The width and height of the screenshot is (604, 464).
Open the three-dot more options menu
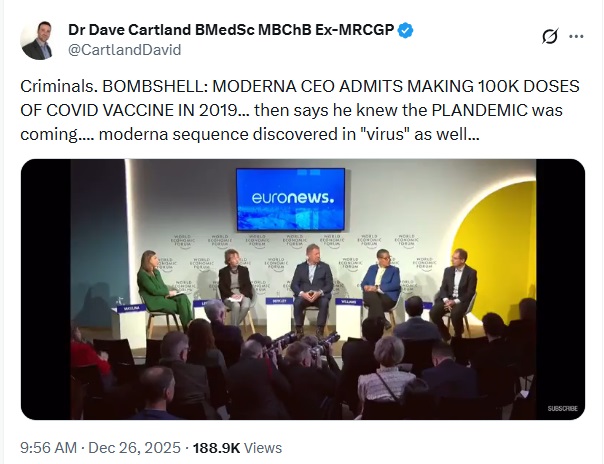(x=576, y=37)
